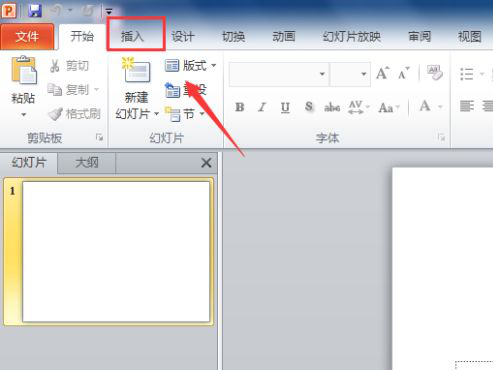Image resolution: width=493 pixels, height=370 pixels.
Task: Align text left in the paragraph group
Action: click(467, 106)
